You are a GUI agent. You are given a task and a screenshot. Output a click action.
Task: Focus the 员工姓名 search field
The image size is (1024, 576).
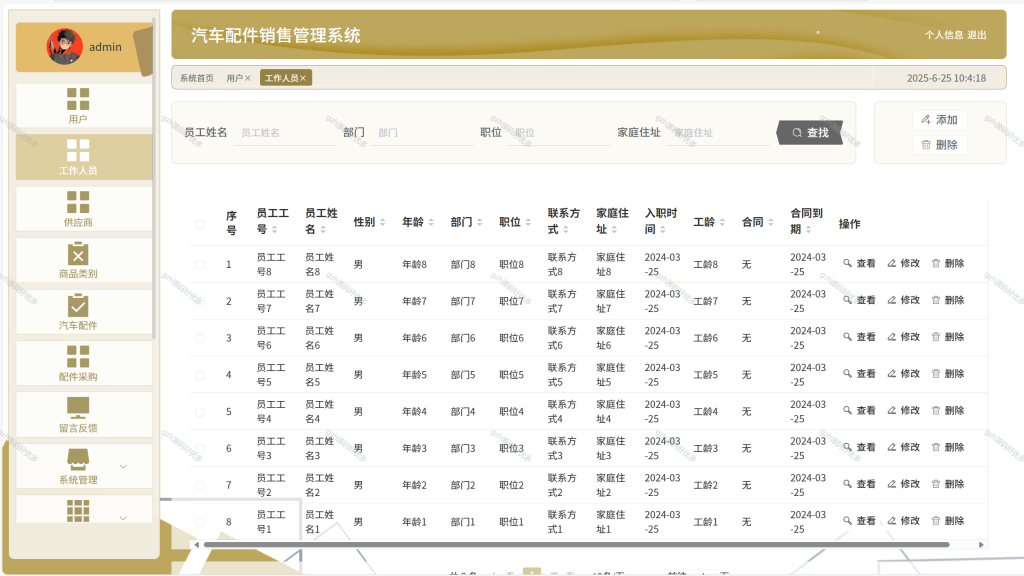(x=287, y=133)
